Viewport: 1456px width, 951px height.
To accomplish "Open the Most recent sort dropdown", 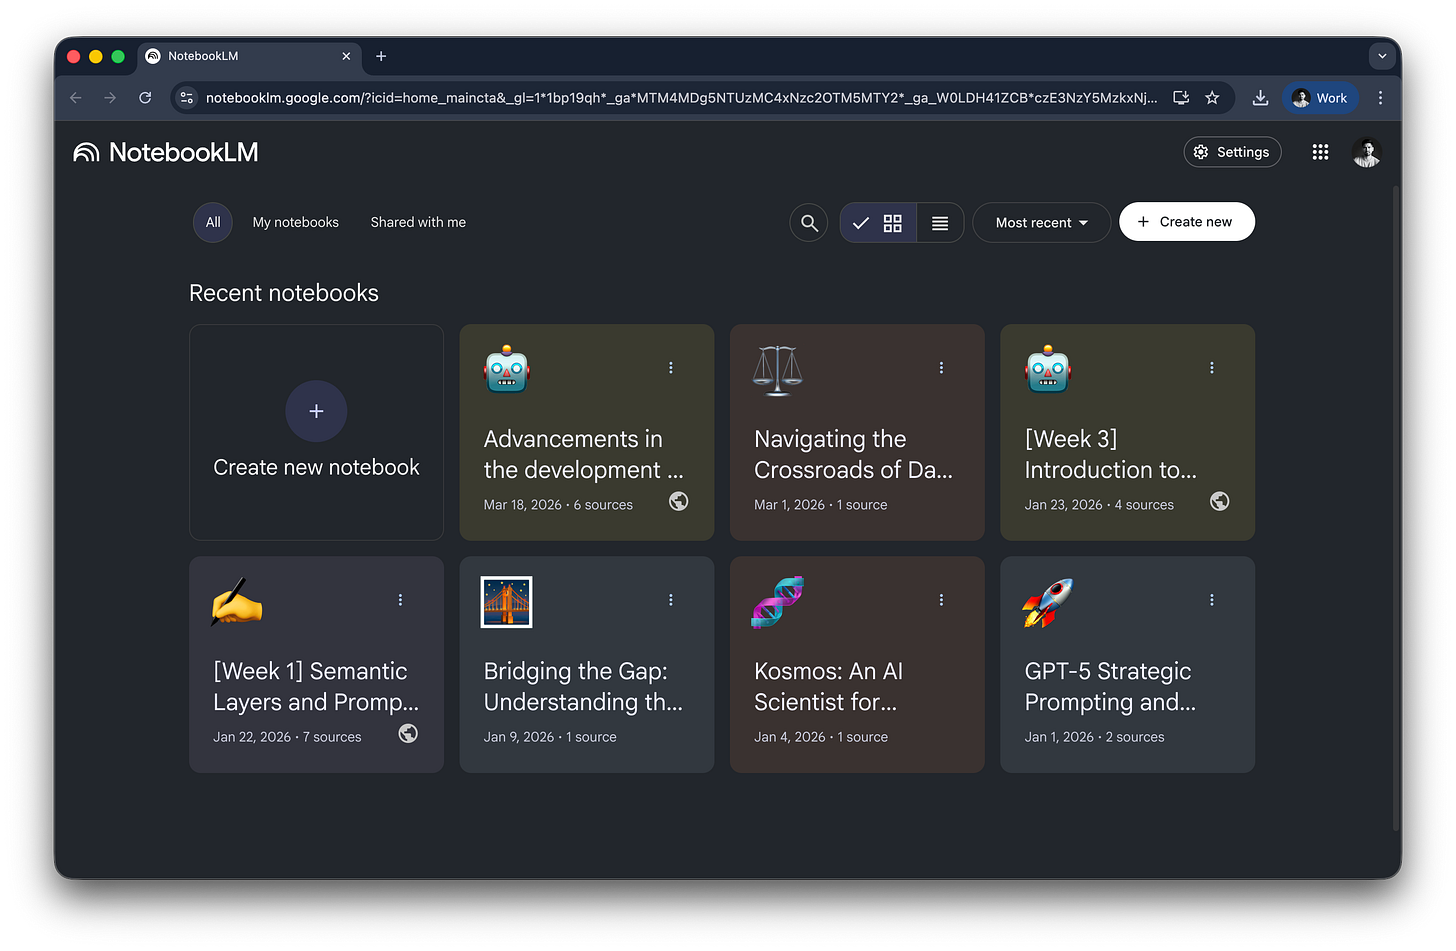I will 1041,223.
